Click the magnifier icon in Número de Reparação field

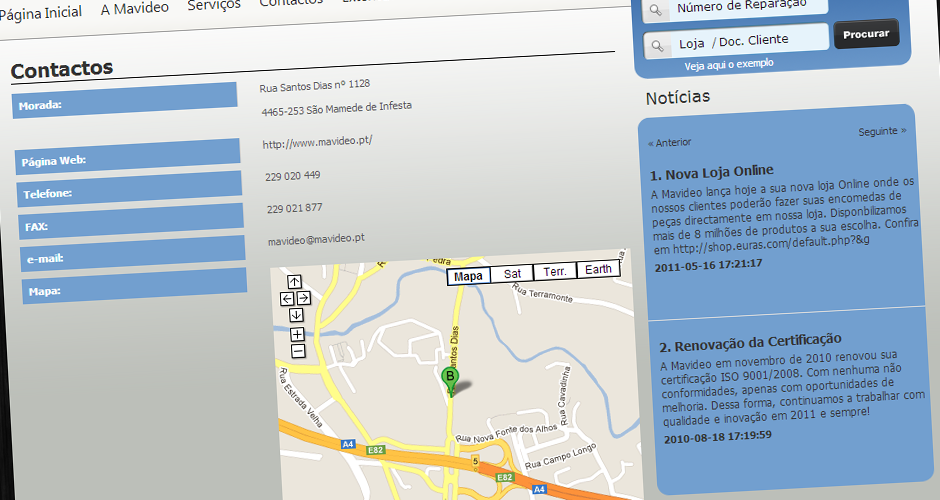pyautogui.click(x=656, y=11)
